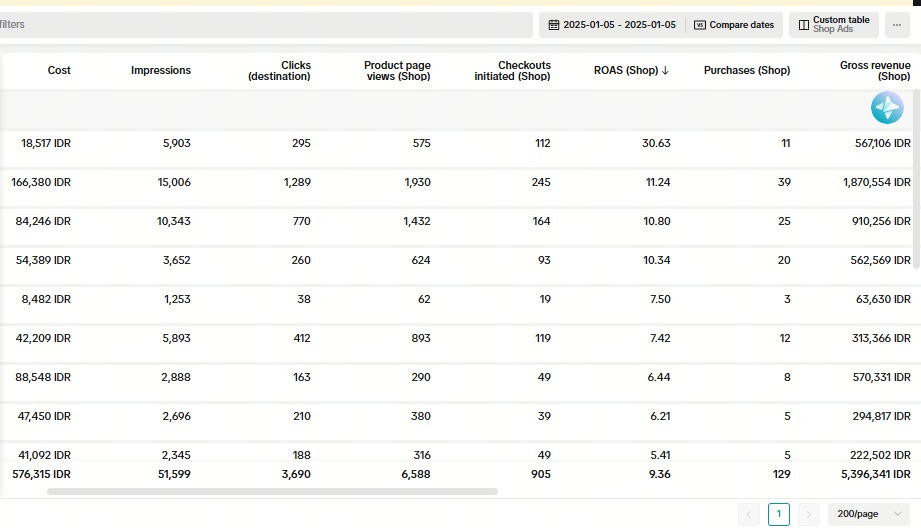Expand the 200/page rows dropdown
This screenshot has height=528, width=921.
click(x=868, y=514)
